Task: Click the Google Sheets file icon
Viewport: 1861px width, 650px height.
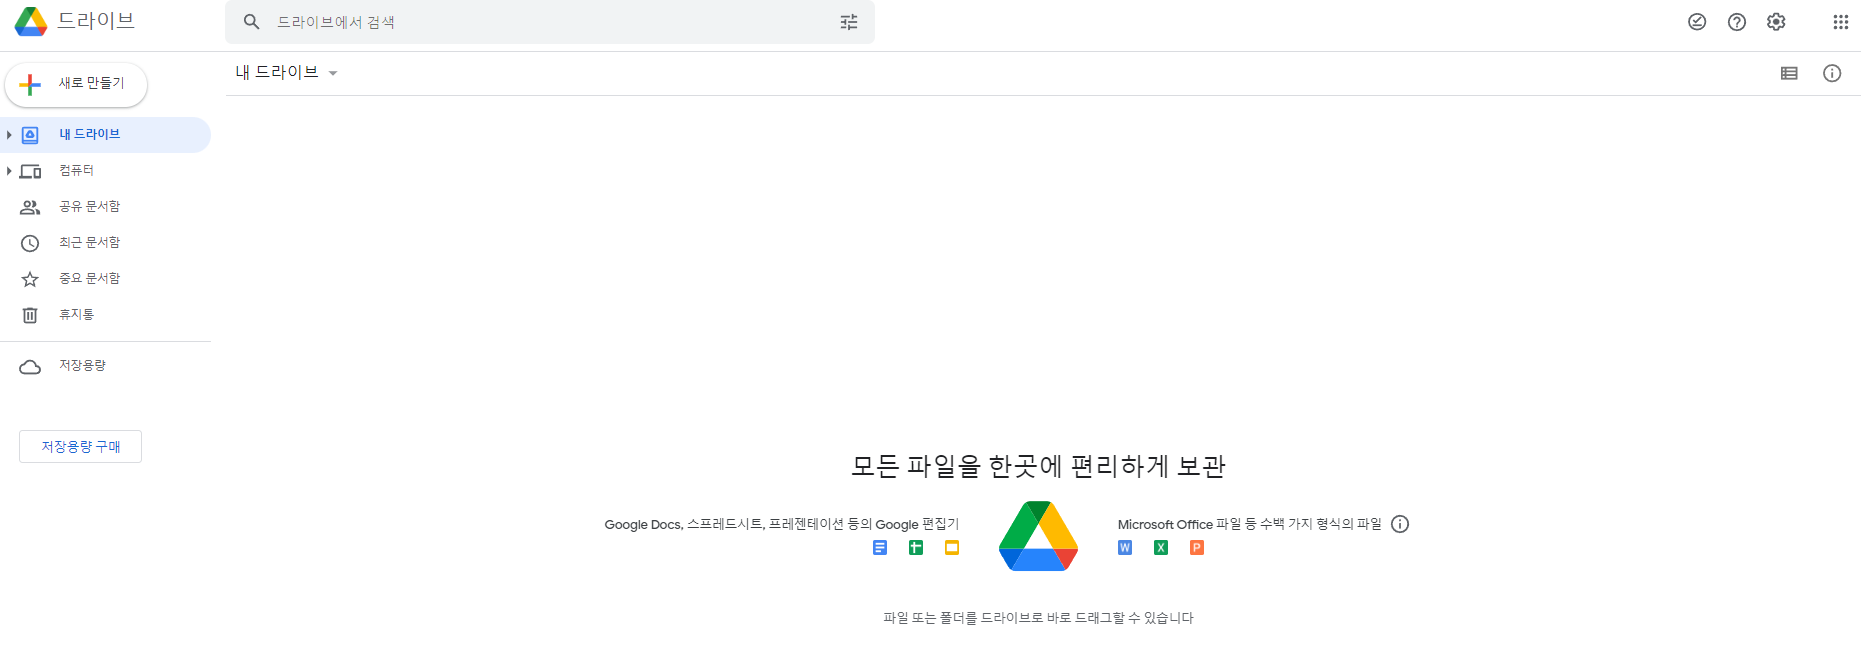Action: (x=916, y=547)
